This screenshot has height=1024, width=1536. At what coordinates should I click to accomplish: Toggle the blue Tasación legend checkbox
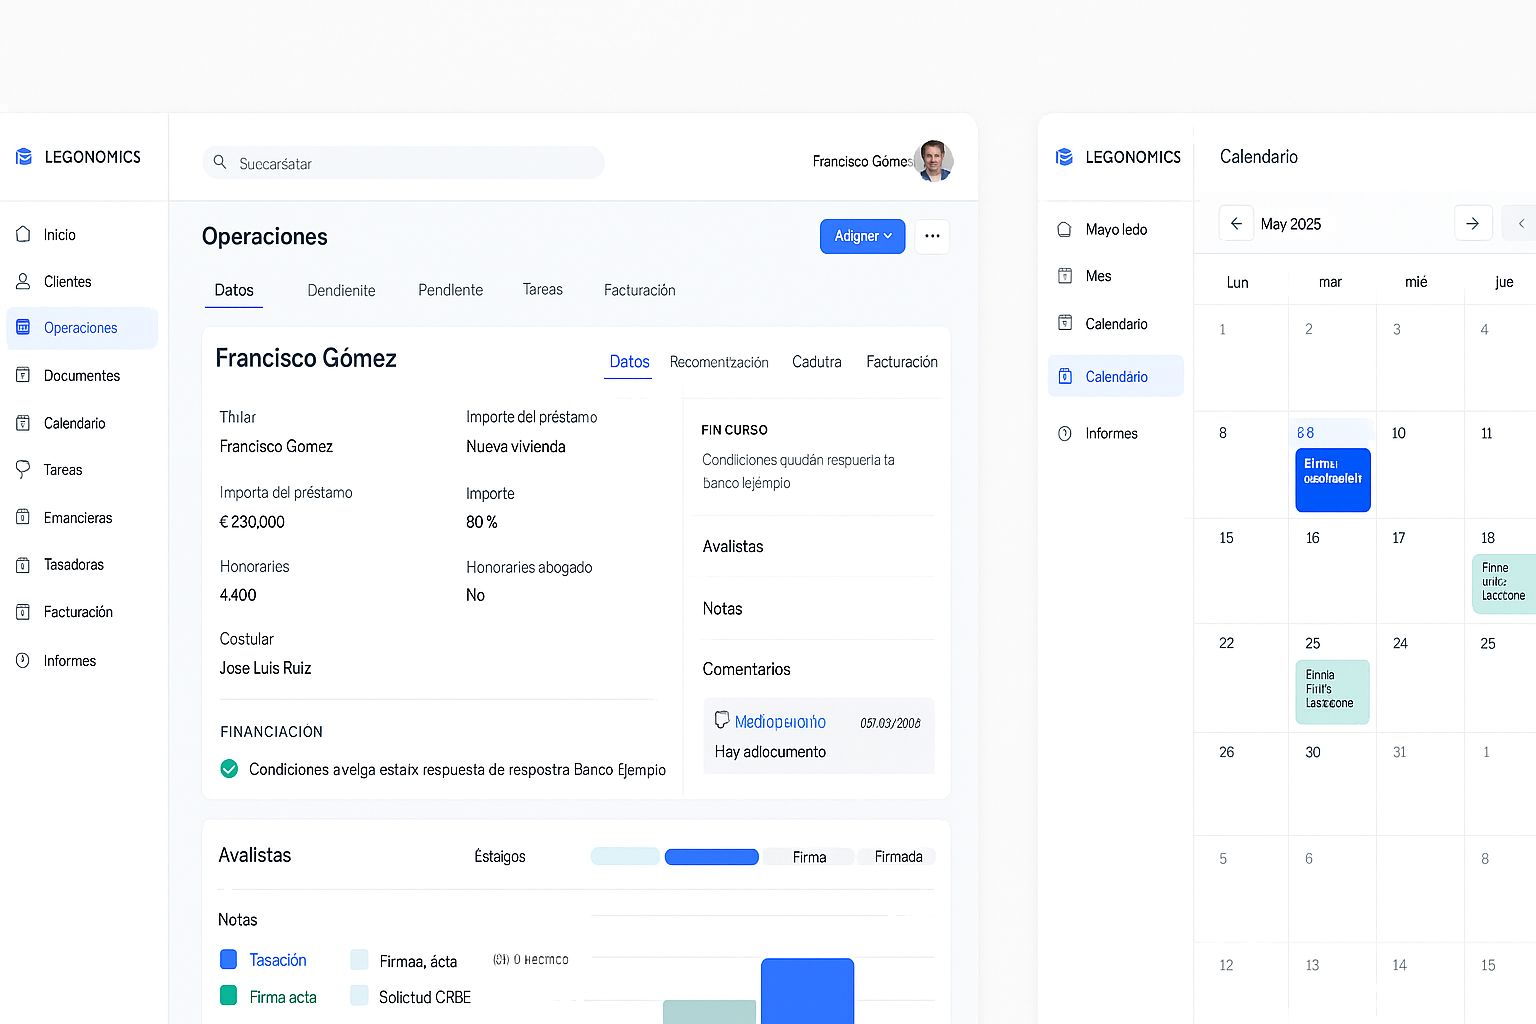coord(228,960)
